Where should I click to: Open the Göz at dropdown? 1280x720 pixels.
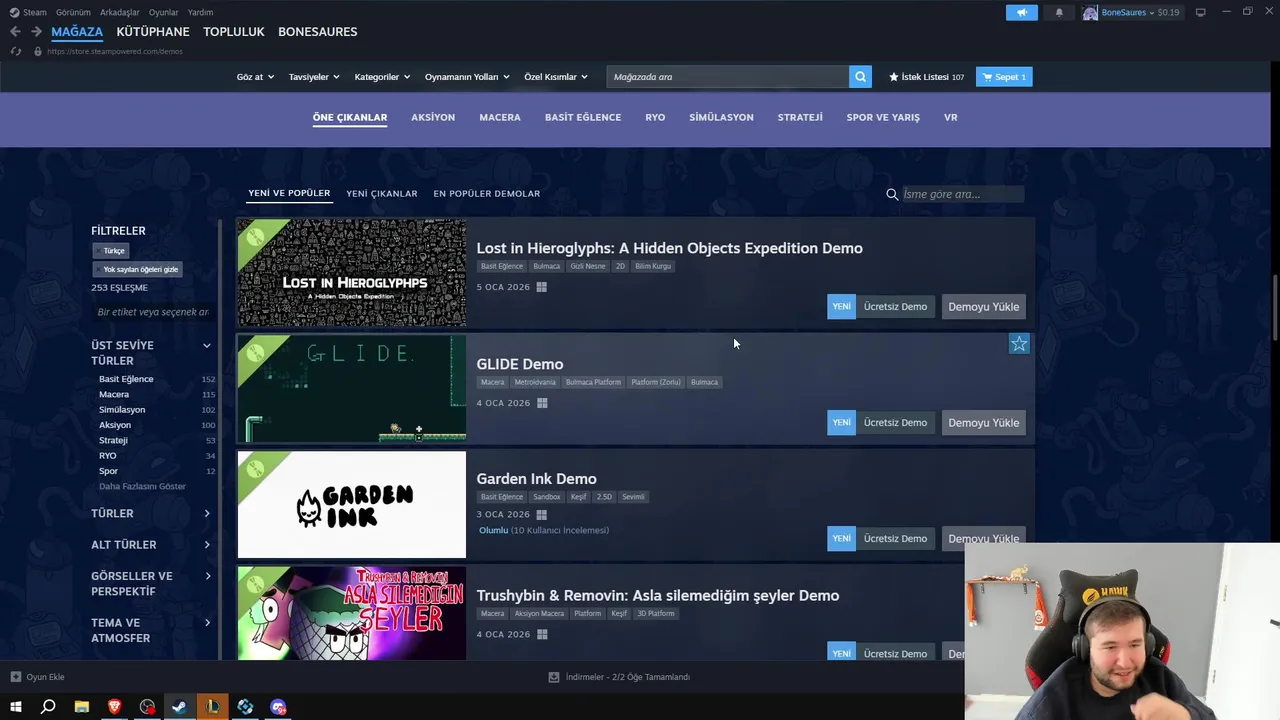pyautogui.click(x=255, y=77)
